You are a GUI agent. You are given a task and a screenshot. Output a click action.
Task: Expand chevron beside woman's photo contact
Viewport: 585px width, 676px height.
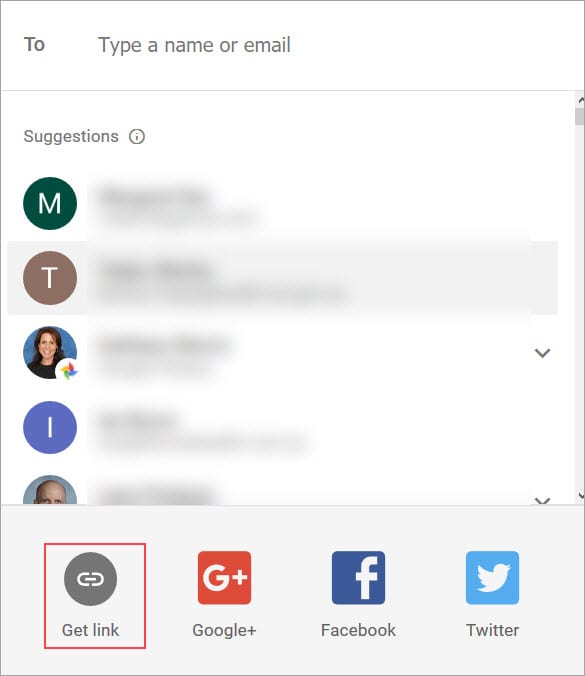[x=542, y=353]
